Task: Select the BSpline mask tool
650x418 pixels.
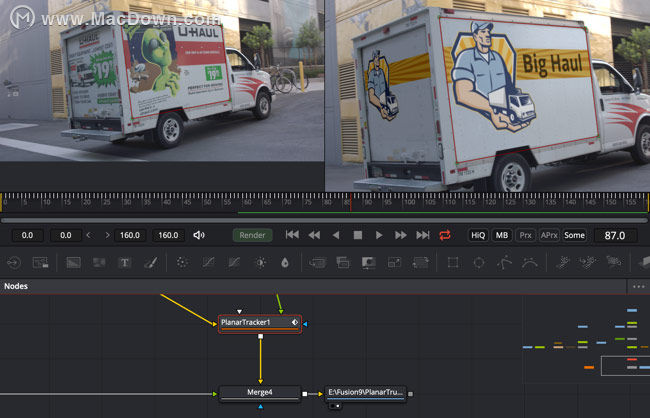Action: (530, 262)
